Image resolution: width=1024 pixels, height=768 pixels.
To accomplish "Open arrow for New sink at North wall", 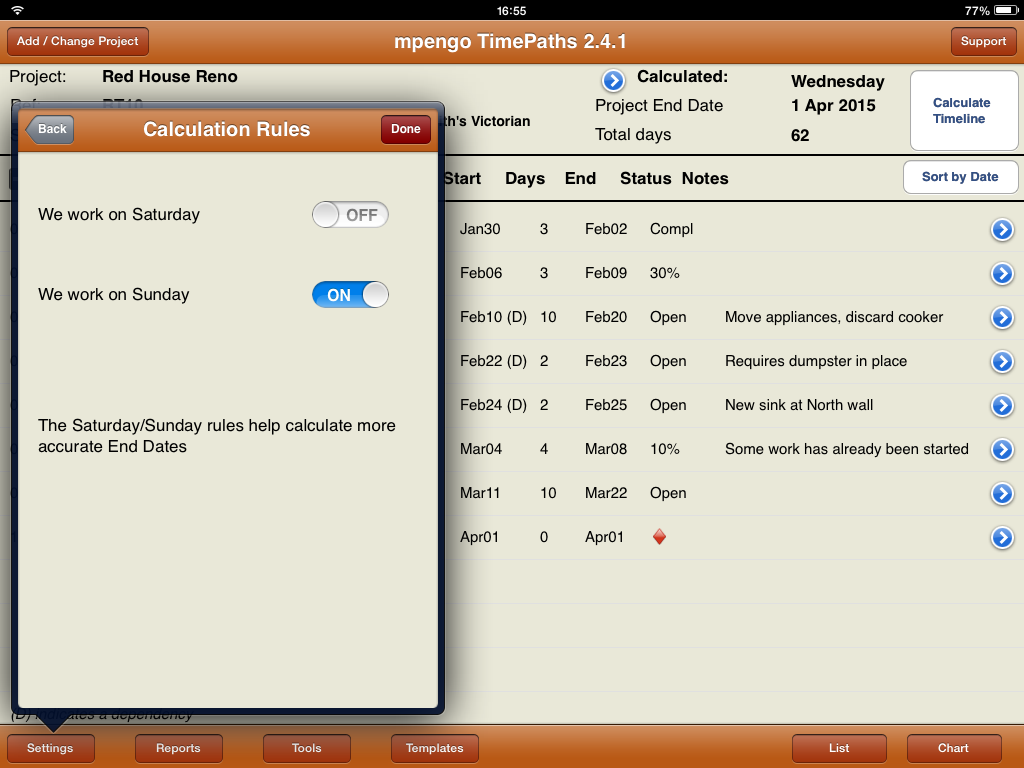I will point(1002,406).
